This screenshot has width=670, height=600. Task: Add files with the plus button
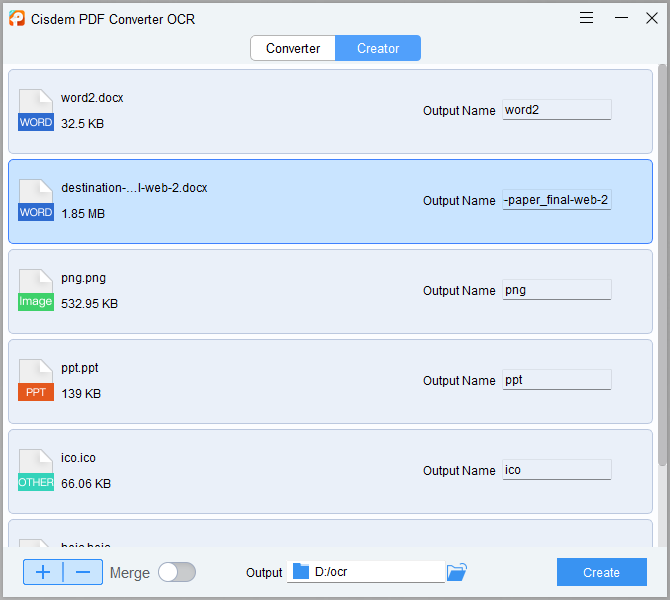pyautogui.click(x=43, y=572)
